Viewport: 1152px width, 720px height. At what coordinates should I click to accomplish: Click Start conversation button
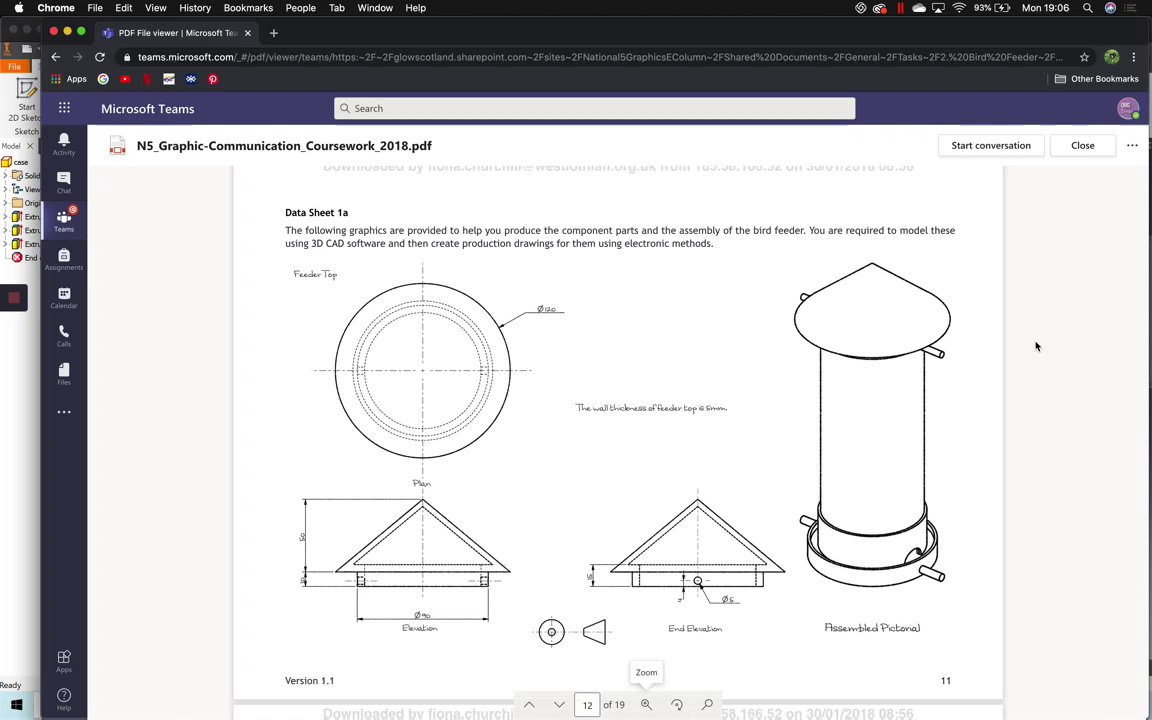click(x=990, y=145)
